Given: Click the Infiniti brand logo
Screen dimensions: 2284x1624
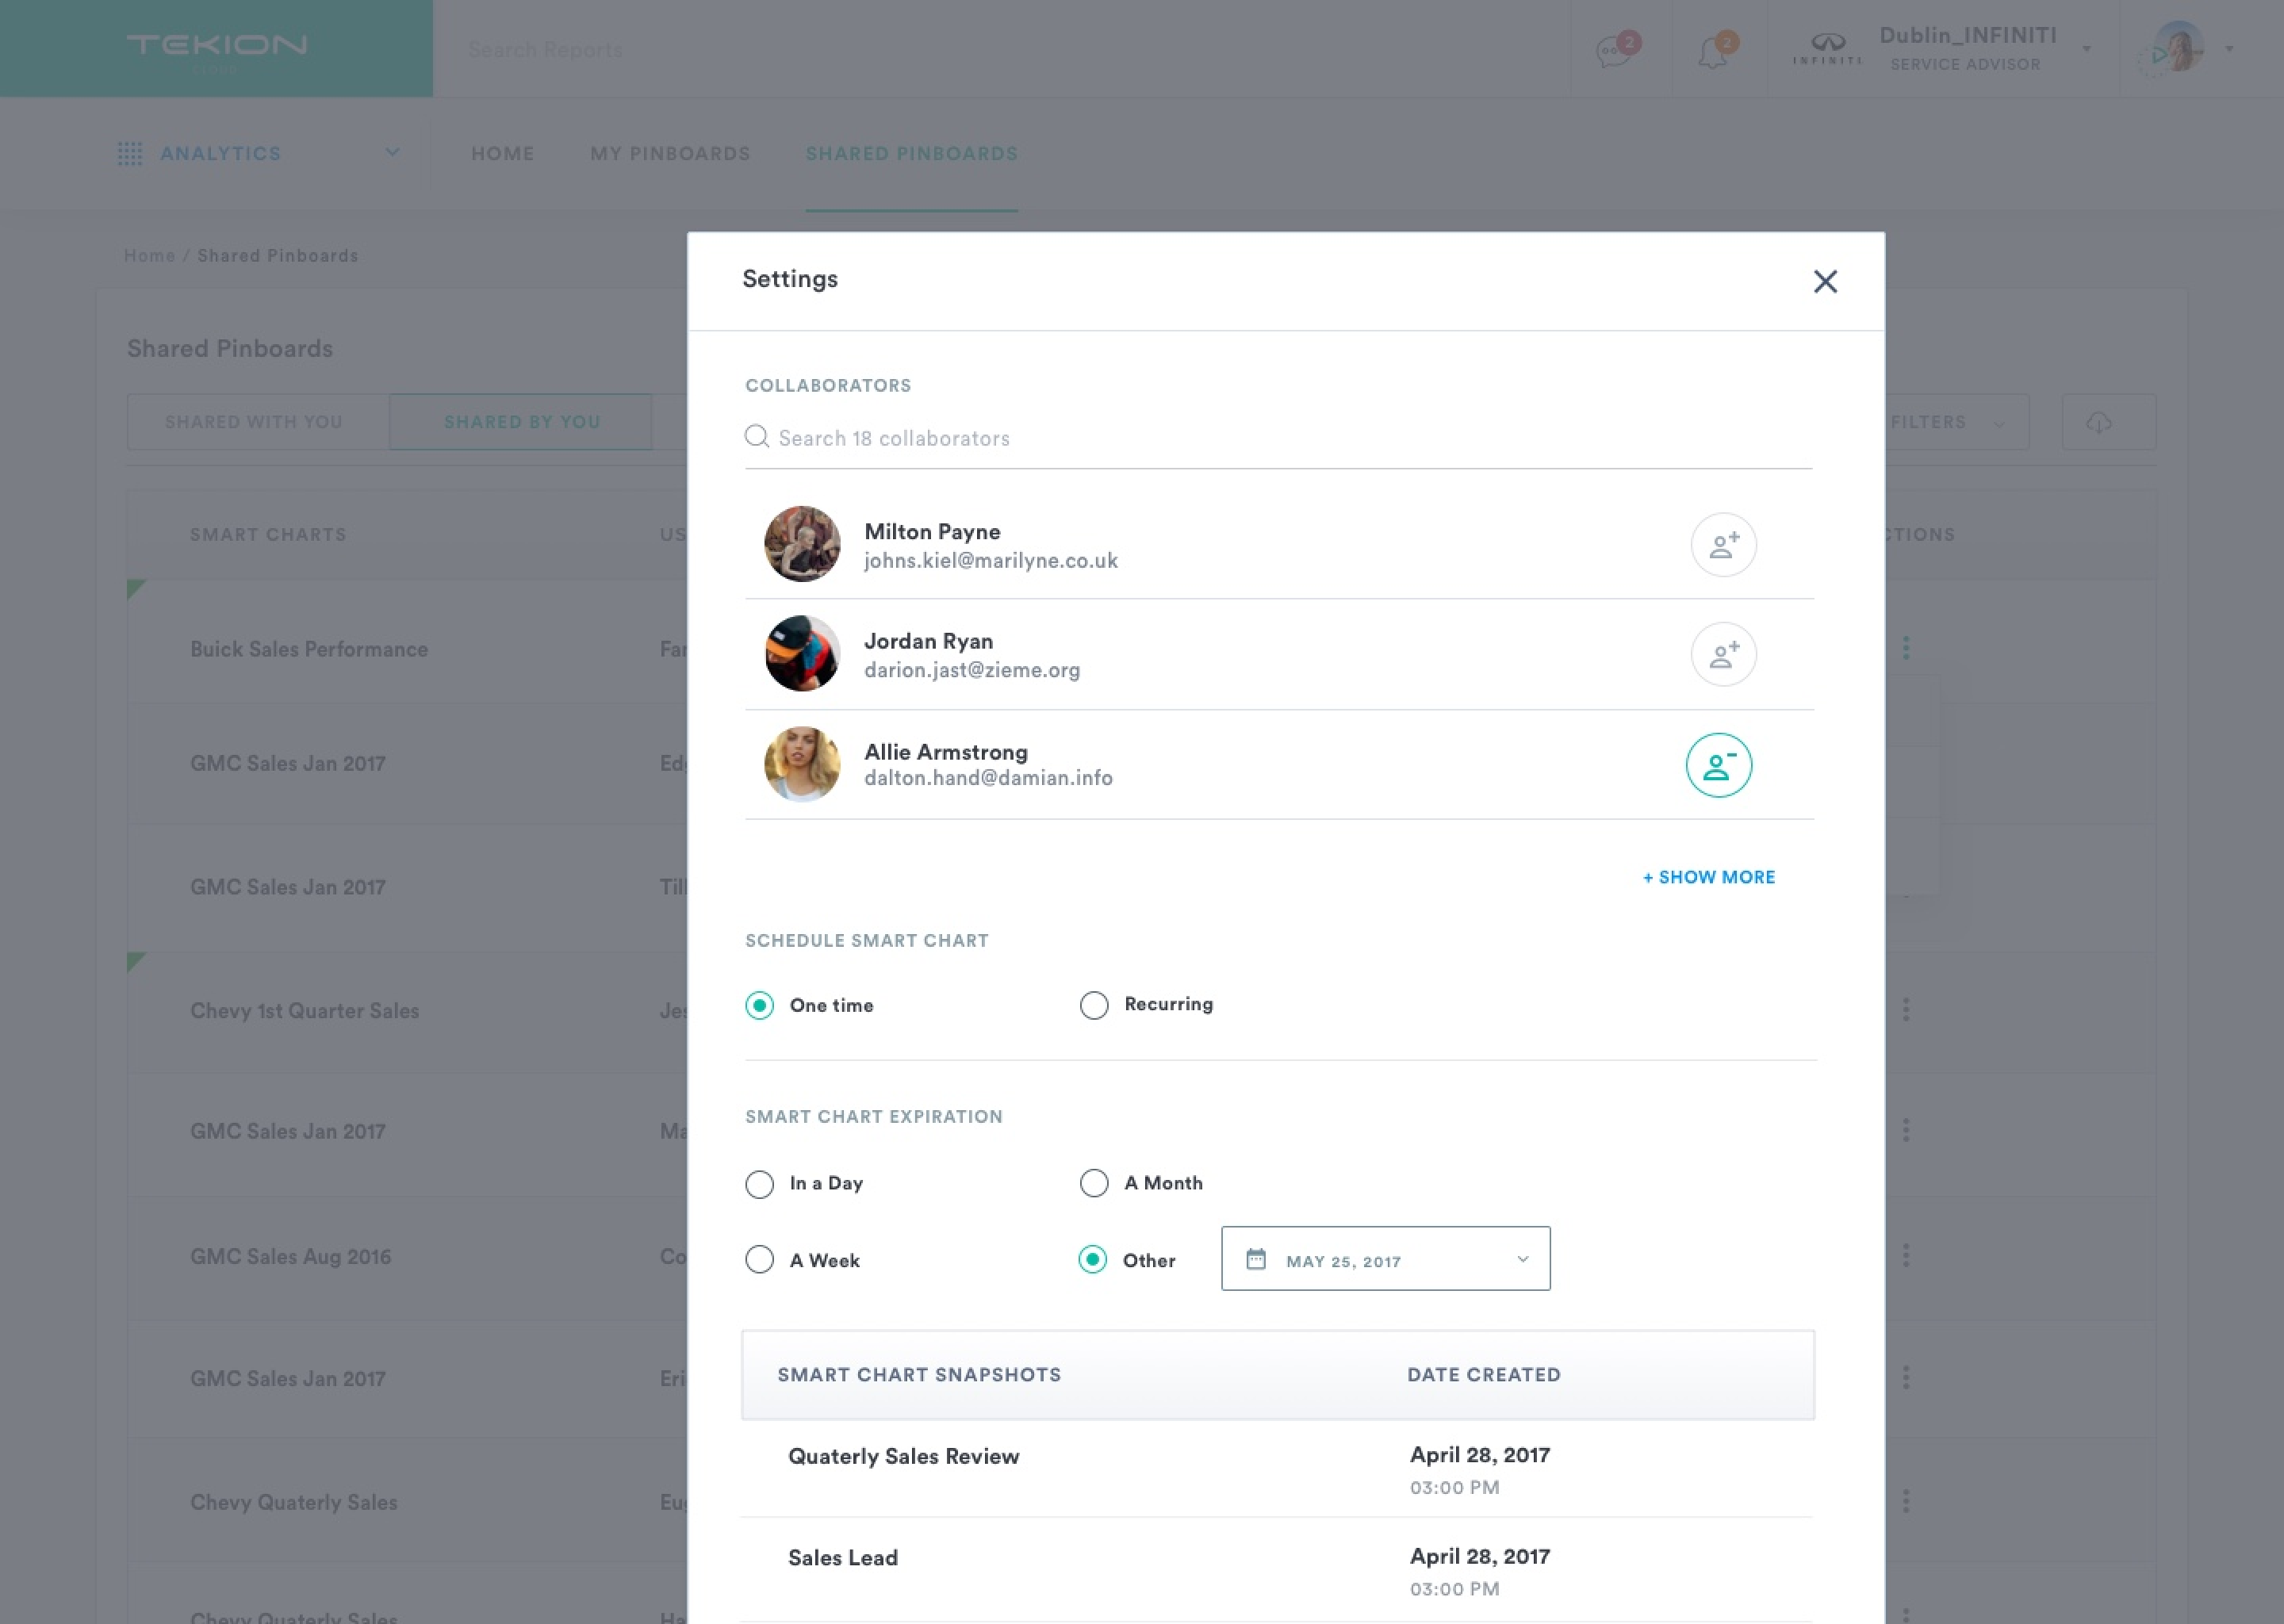Looking at the screenshot, I should click(1827, 48).
